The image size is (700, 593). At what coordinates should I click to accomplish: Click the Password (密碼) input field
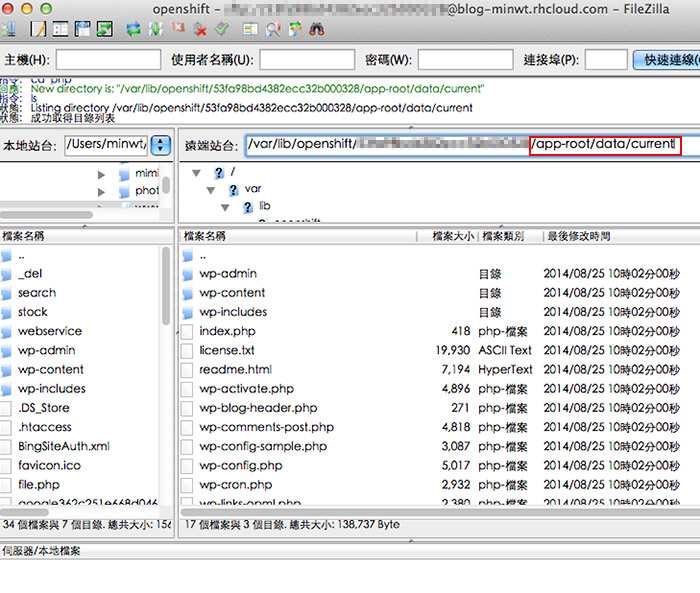pyautogui.click(x=465, y=59)
